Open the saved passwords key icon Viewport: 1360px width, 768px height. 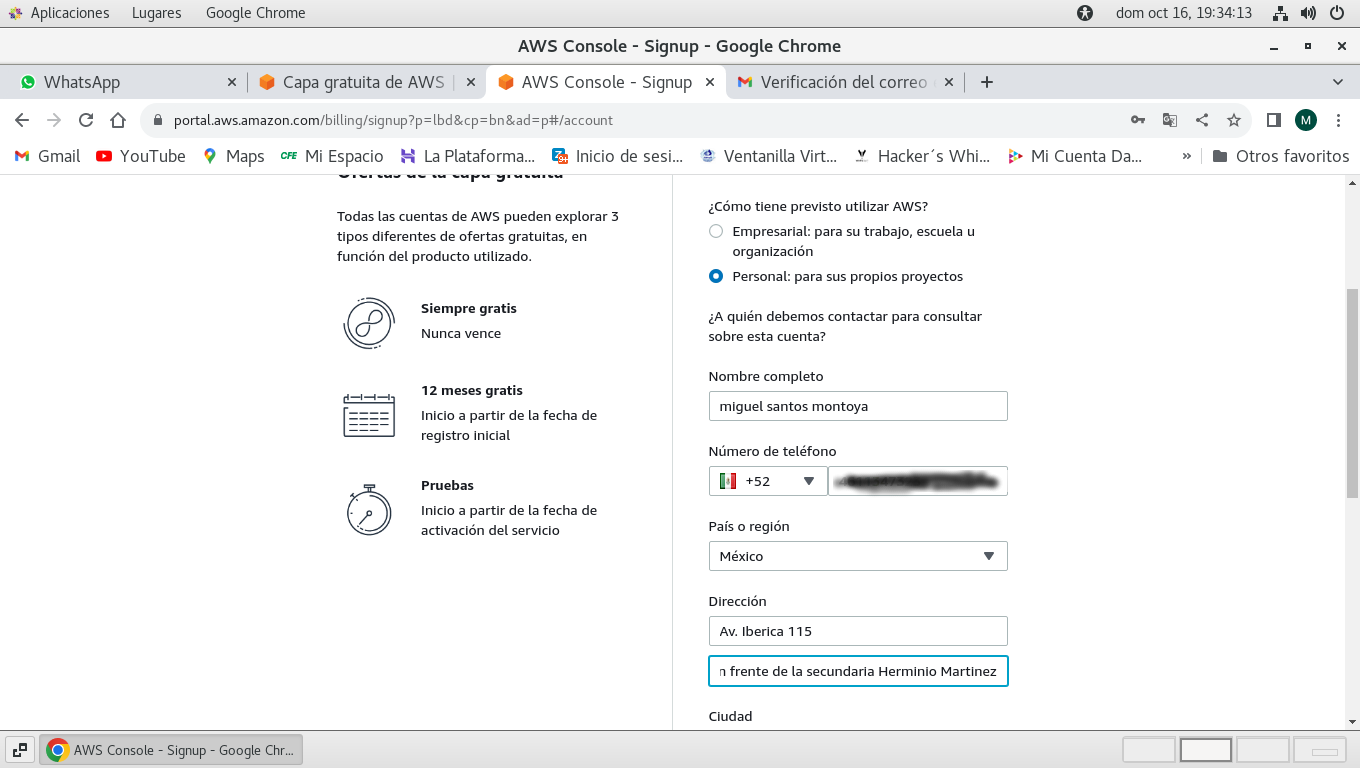(x=1138, y=120)
